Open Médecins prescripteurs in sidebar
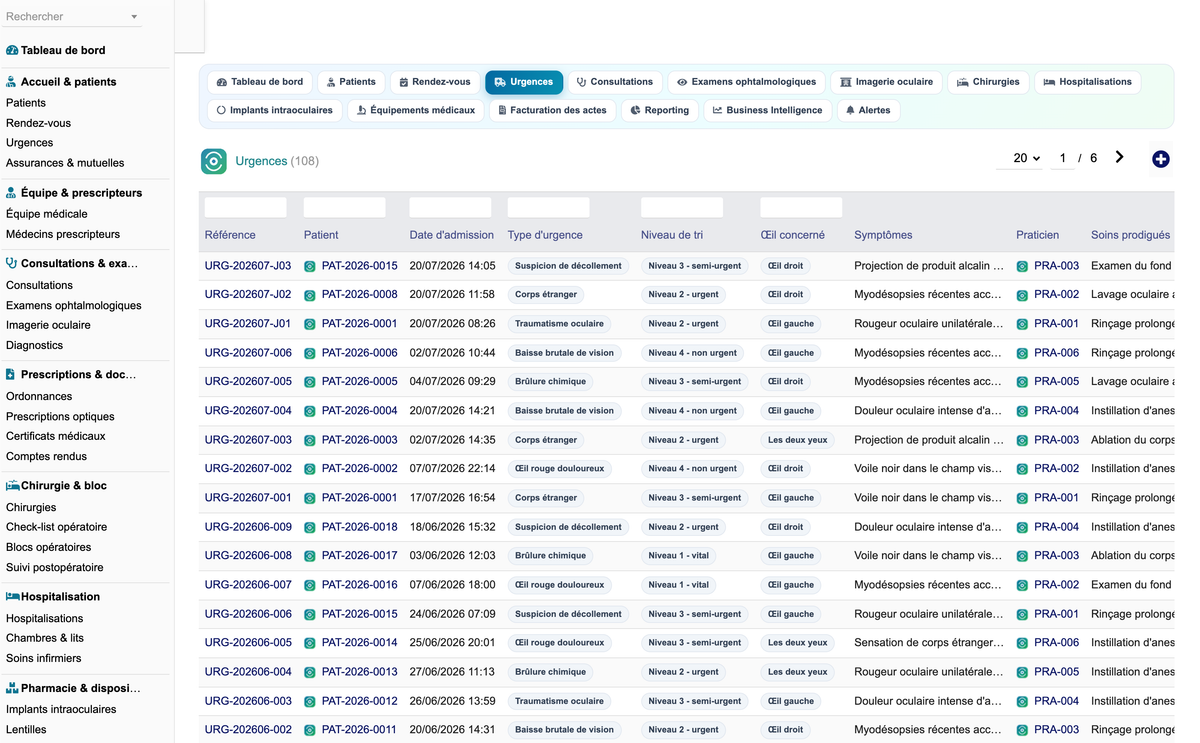The image size is (1200, 743). [63, 234]
